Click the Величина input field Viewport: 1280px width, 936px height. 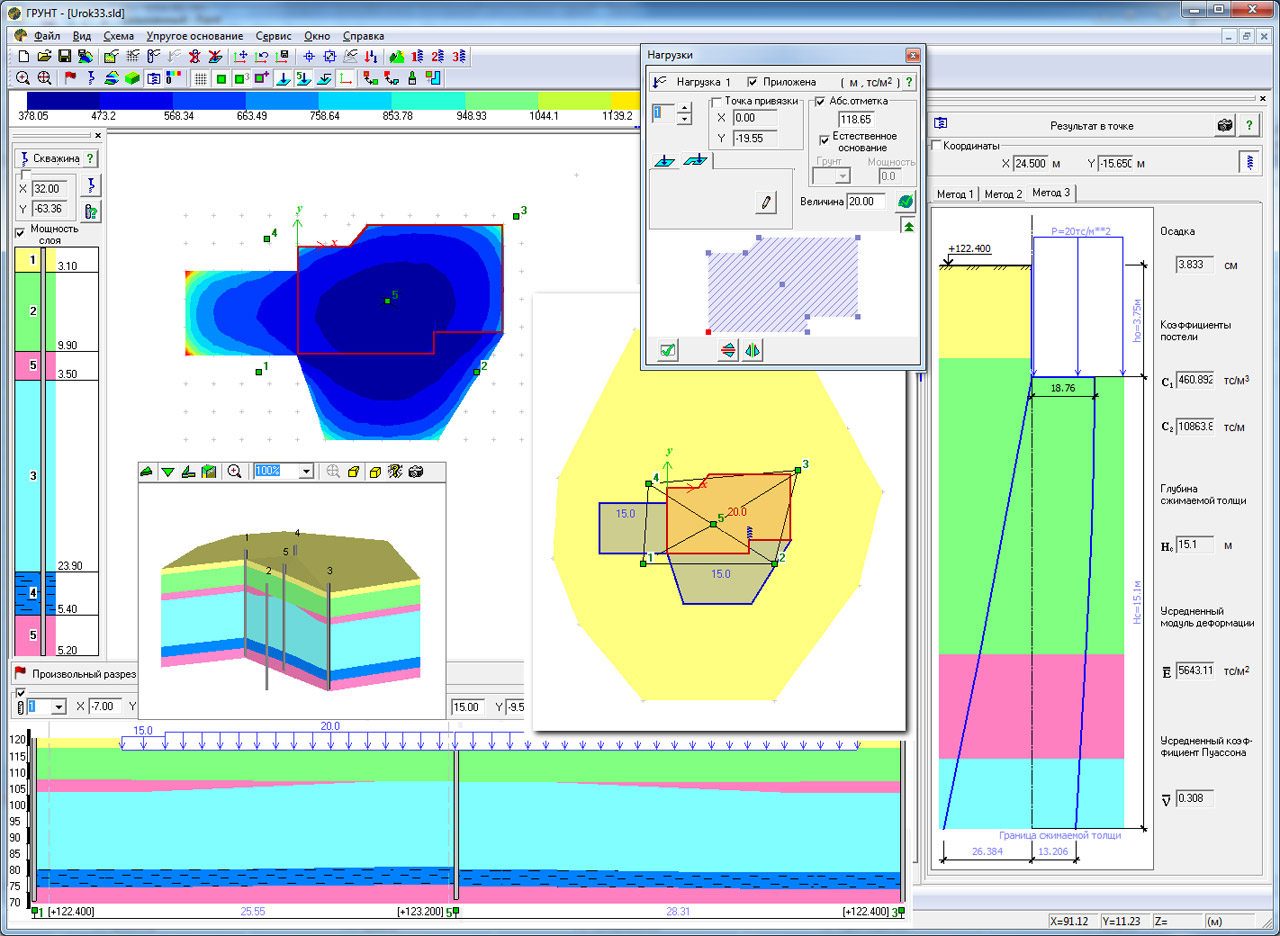point(866,202)
